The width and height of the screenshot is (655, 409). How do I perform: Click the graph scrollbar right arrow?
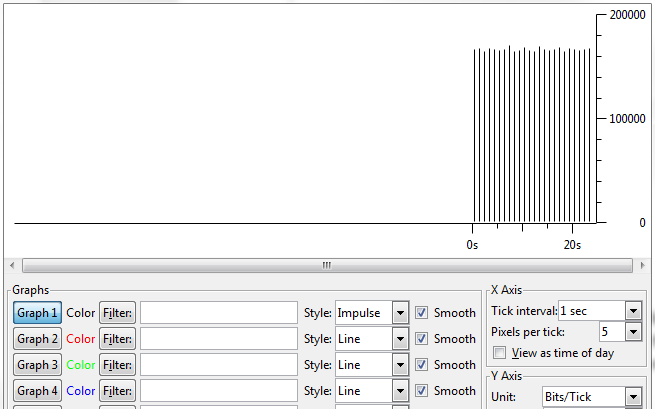coord(642,265)
